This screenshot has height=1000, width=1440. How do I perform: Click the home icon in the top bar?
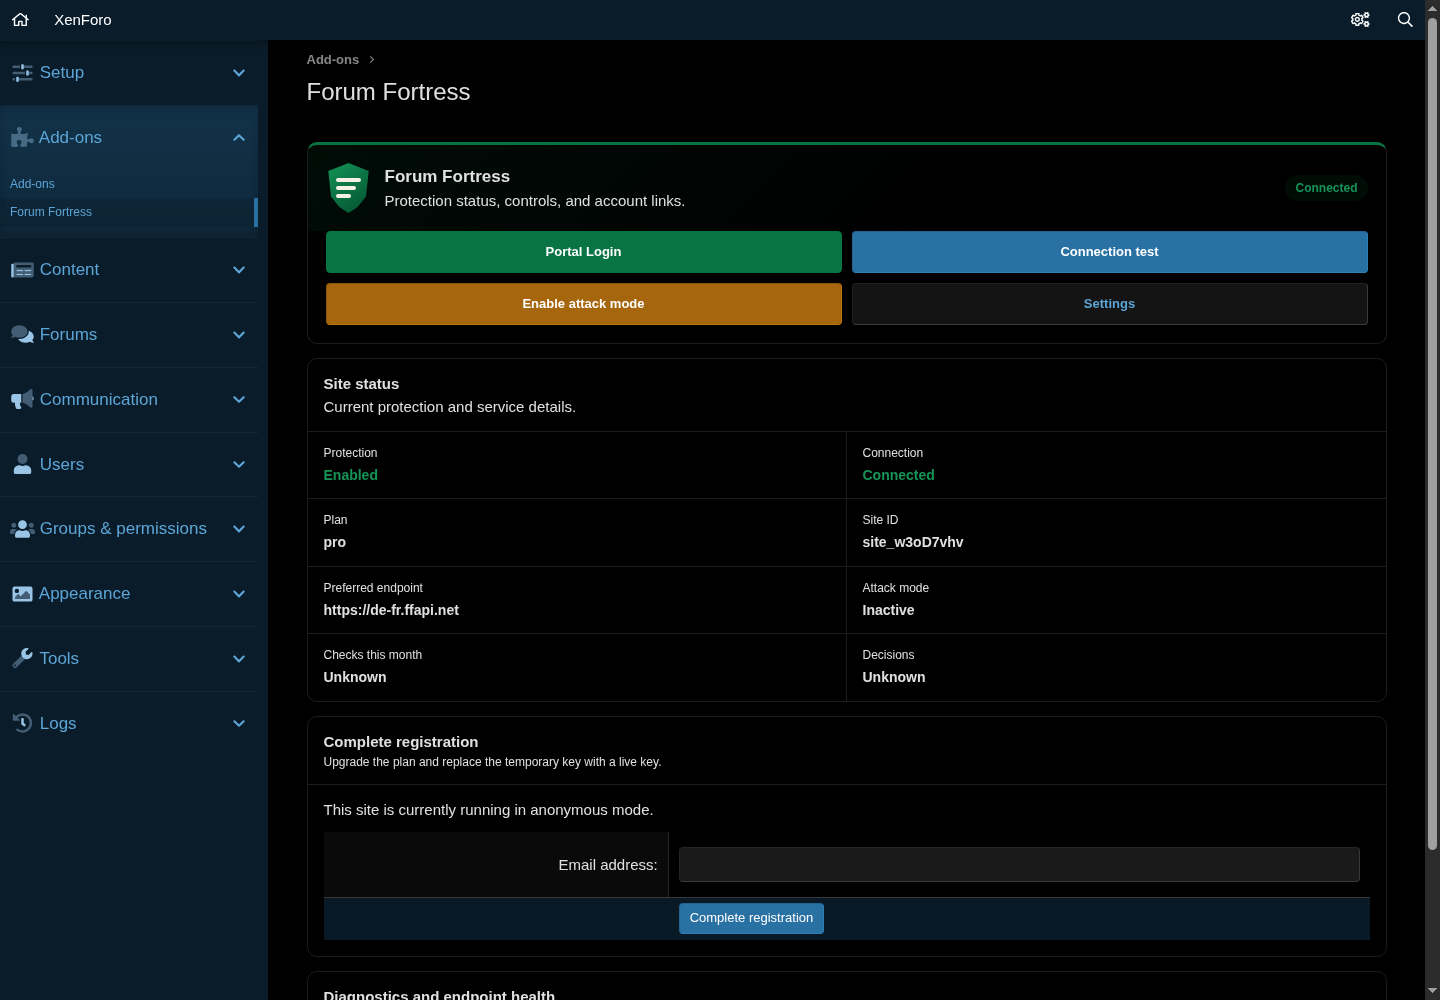[20, 20]
